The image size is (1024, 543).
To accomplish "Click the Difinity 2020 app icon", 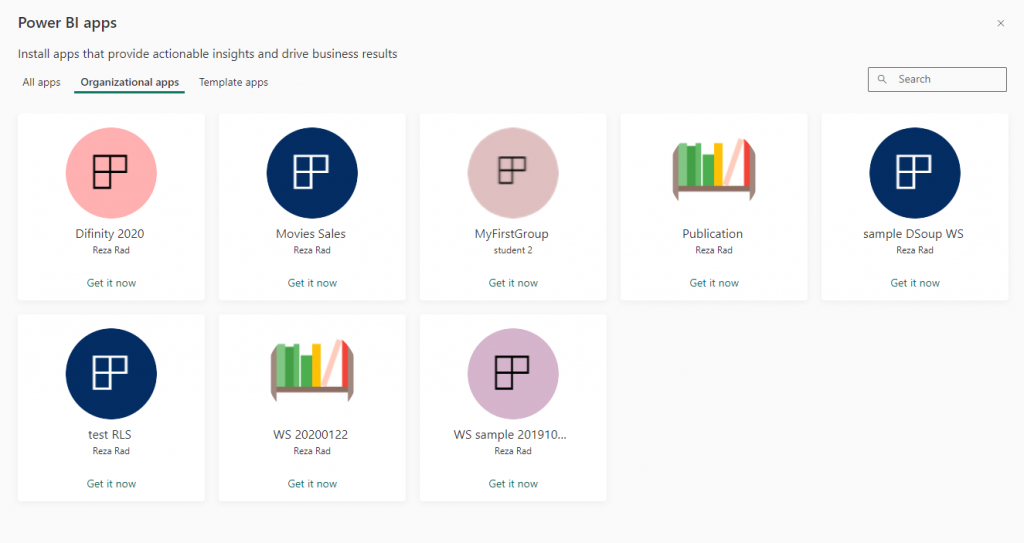I will [x=111, y=172].
